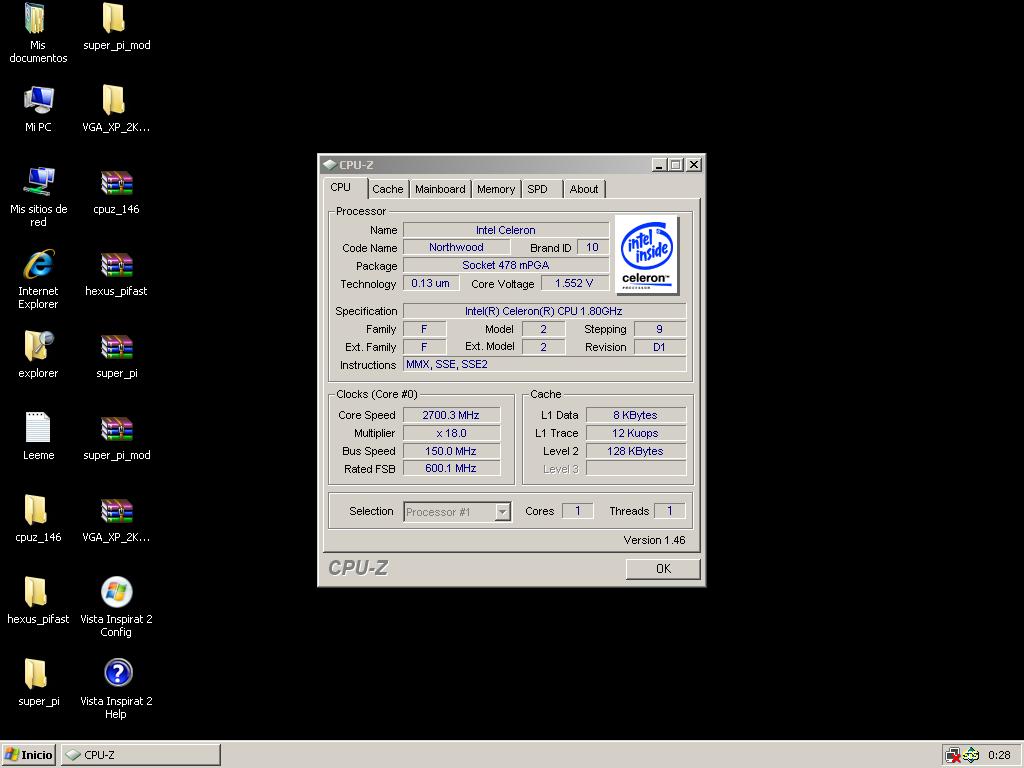The image size is (1024, 768).
Task: Open VGA_XP_2K RAR archive
Action: [116, 519]
